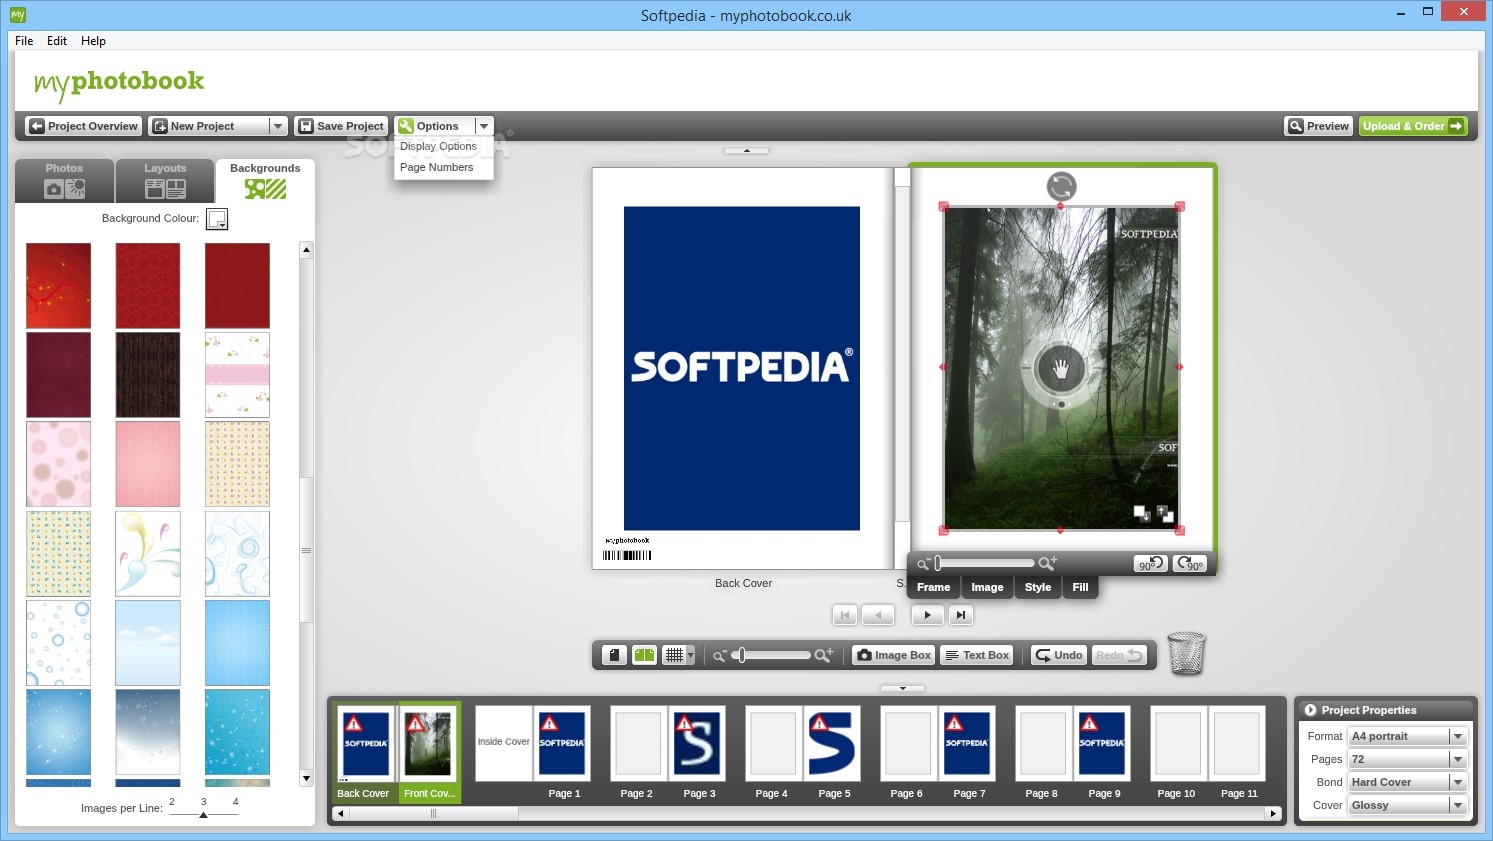The image size is (1493, 841).
Task: Open the Fill tab
Action: click(x=1080, y=587)
